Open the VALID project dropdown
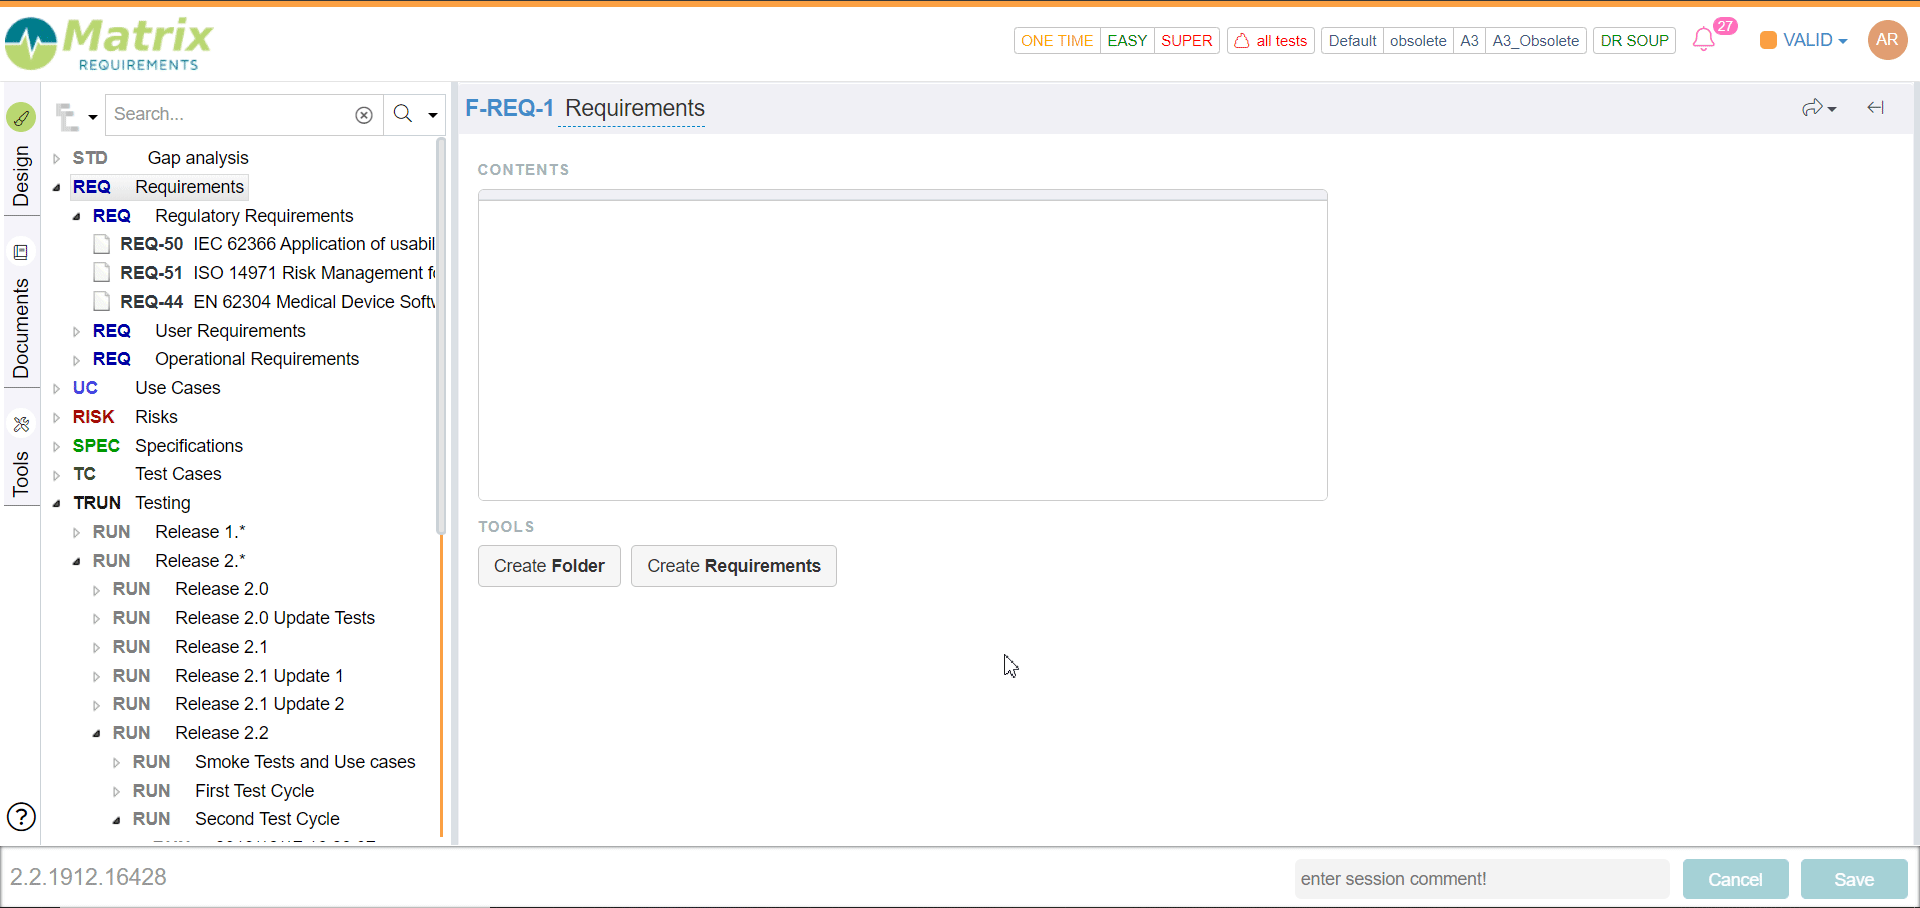1920x908 pixels. (x=1805, y=41)
